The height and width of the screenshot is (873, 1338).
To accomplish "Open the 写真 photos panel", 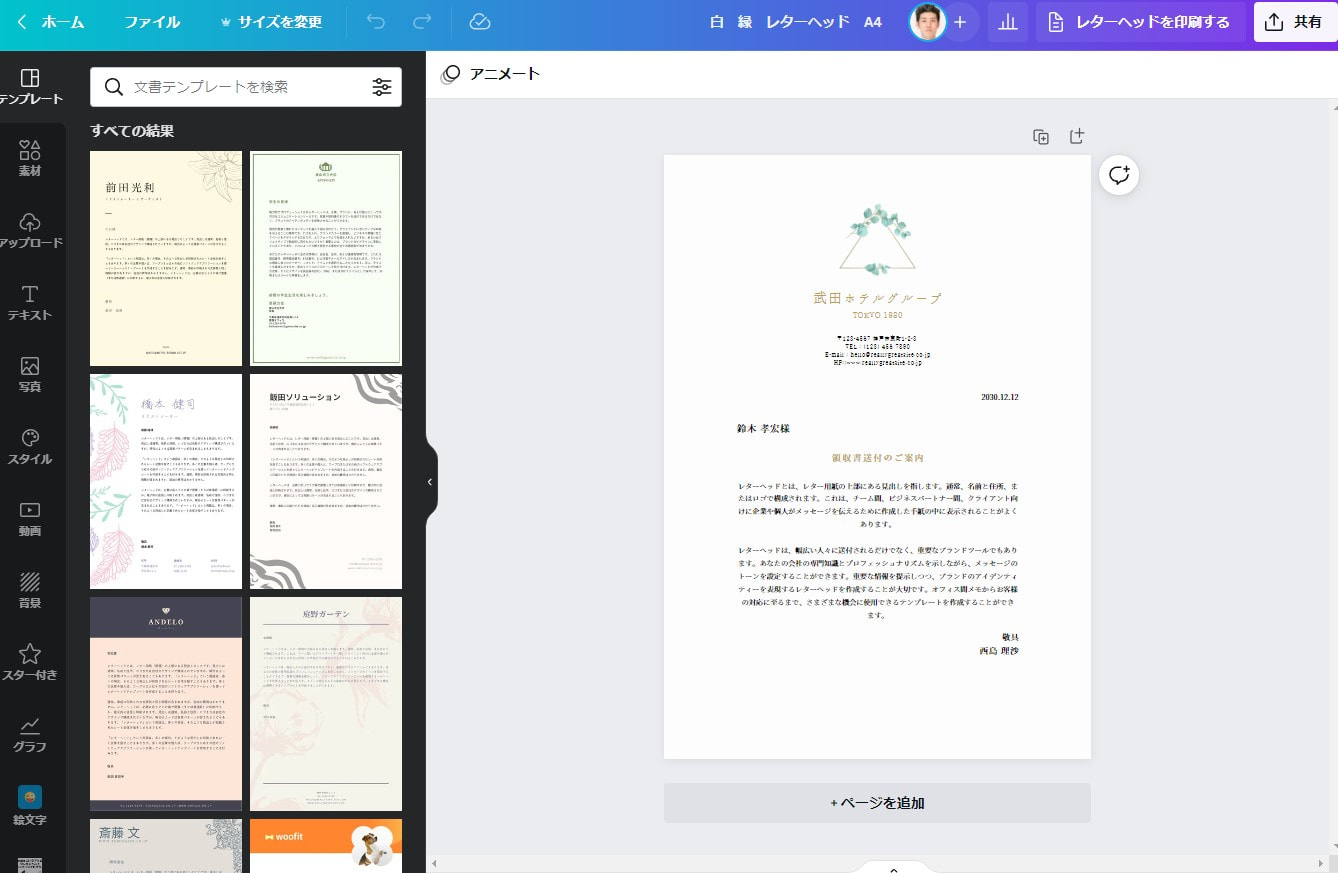I will coord(30,375).
